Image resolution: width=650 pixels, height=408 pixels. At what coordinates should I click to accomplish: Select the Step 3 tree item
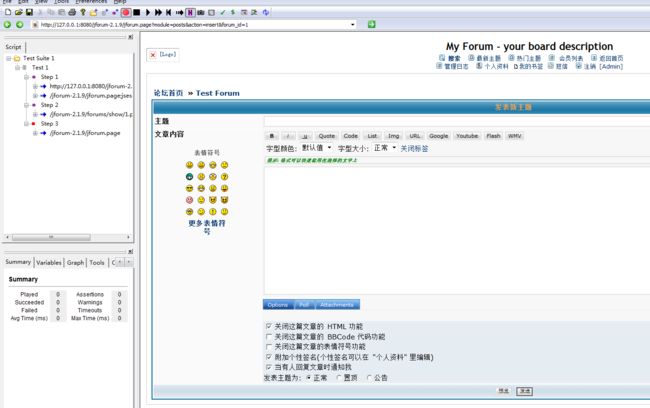tap(49, 124)
